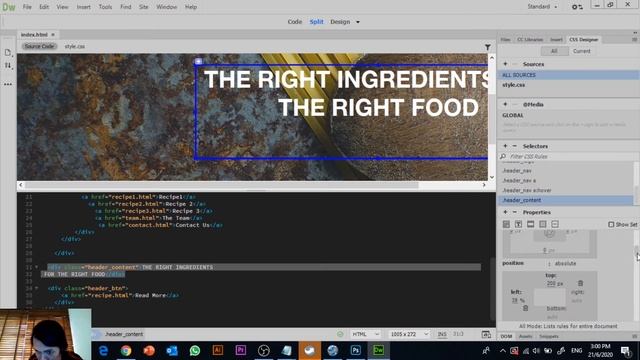Delete the top position property with its trash icon

[580, 283]
